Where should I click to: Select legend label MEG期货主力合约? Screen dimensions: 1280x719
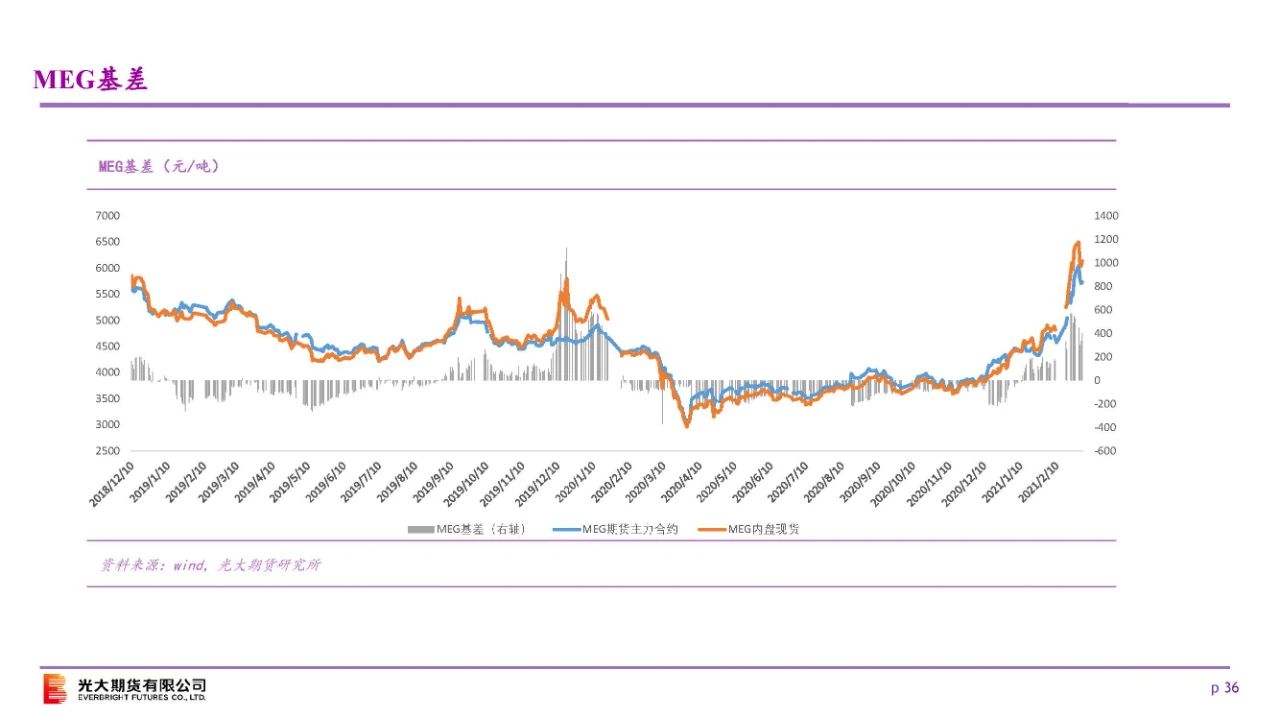click(x=630, y=529)
